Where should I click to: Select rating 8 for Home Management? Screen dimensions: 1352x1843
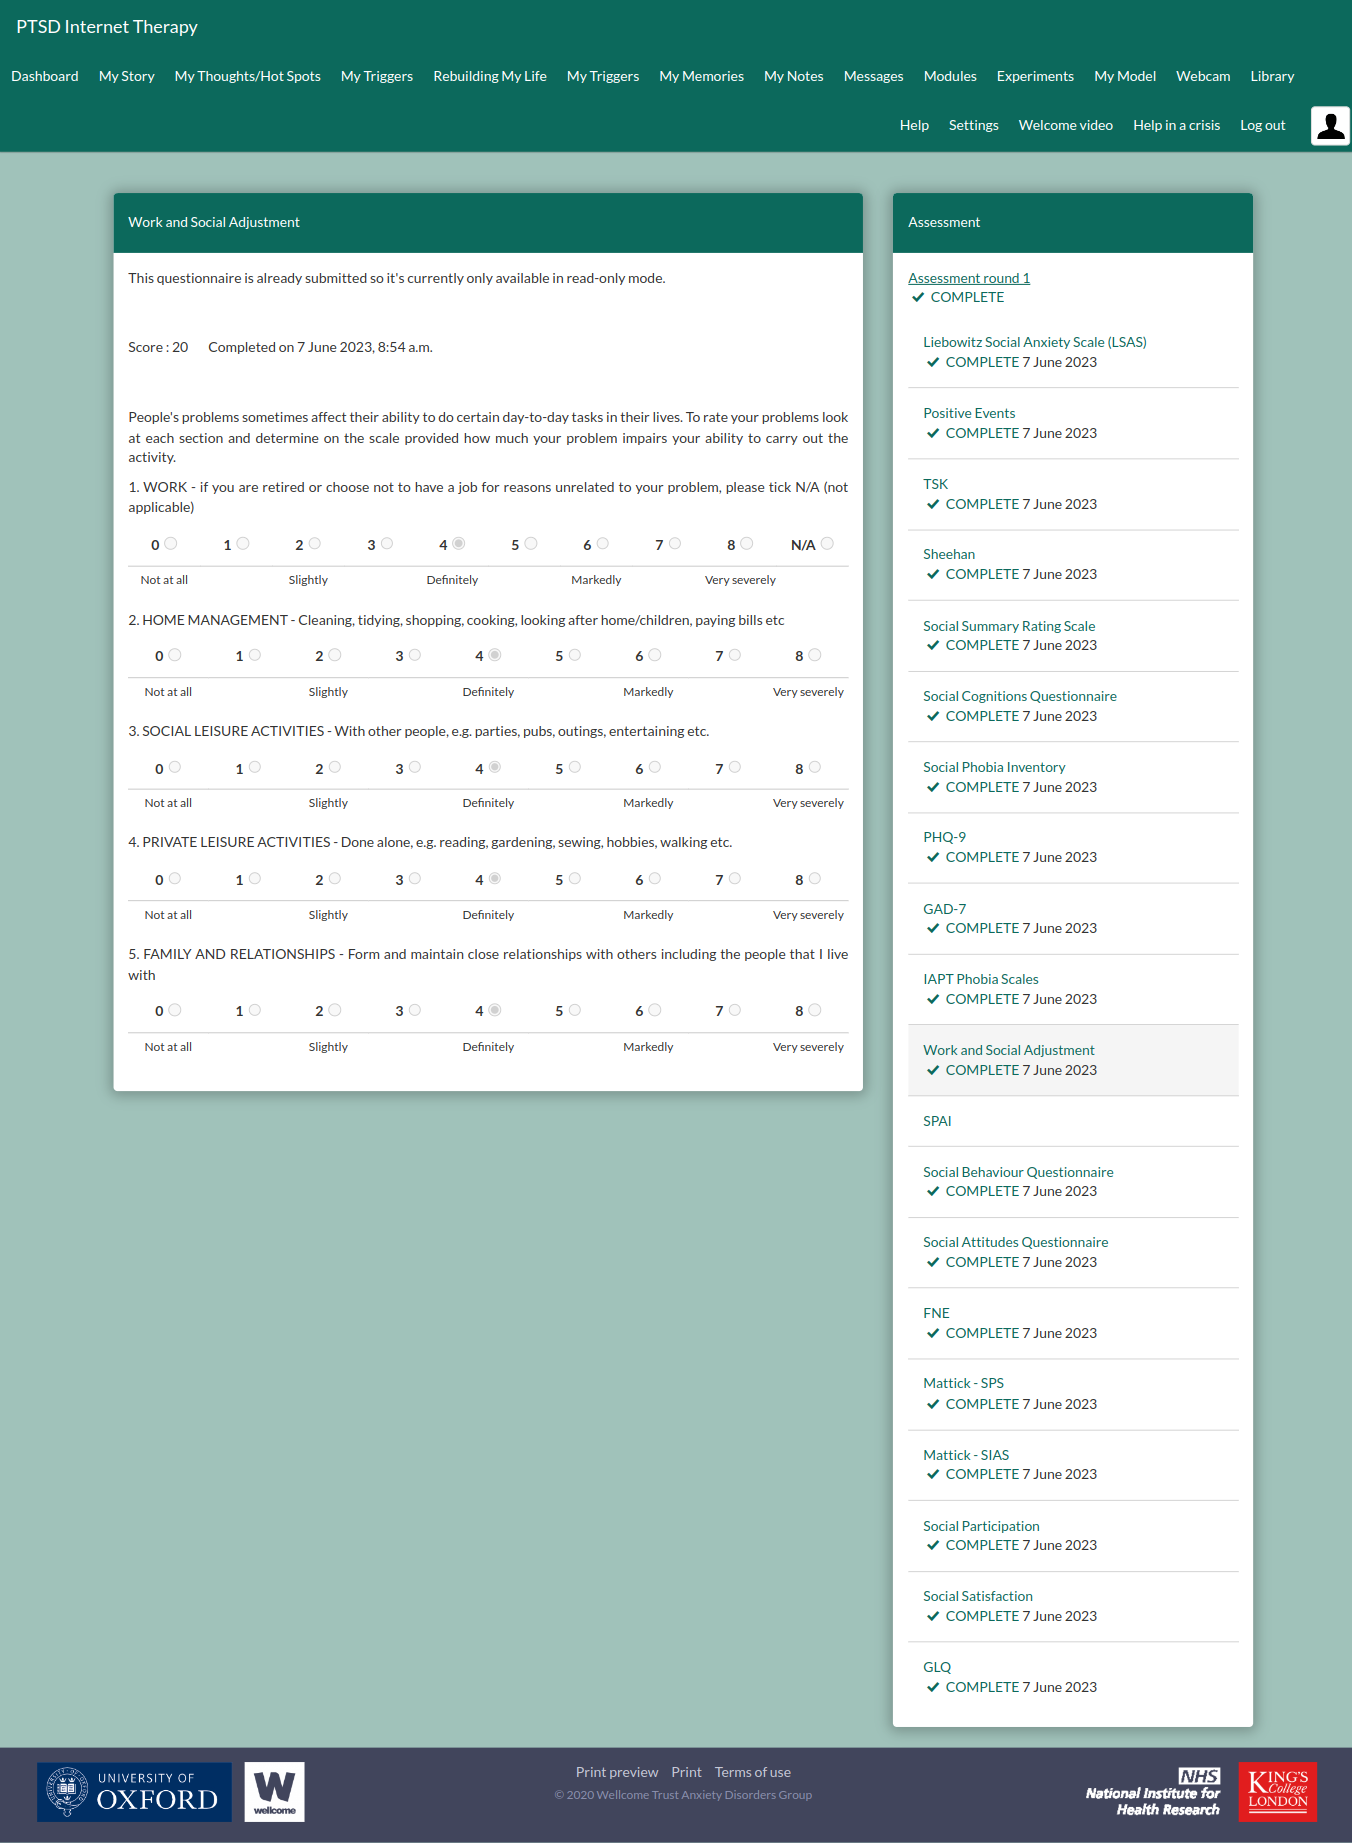[x=815, y=655]
